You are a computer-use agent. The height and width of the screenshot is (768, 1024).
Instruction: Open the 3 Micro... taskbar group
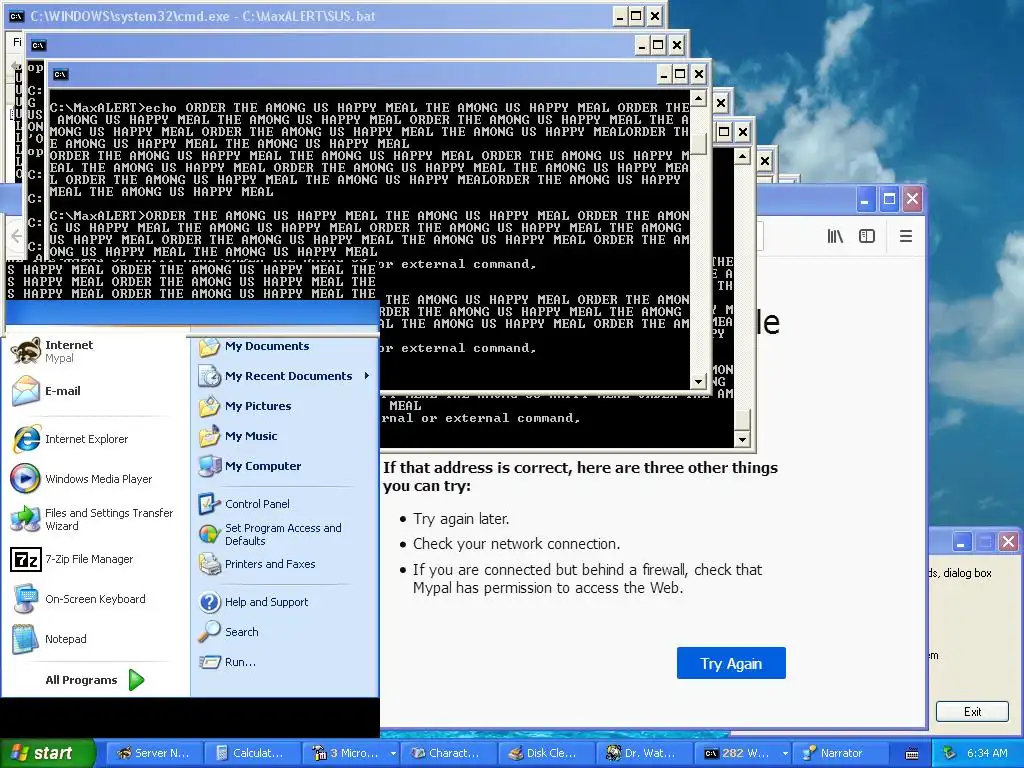click(350, 753)
